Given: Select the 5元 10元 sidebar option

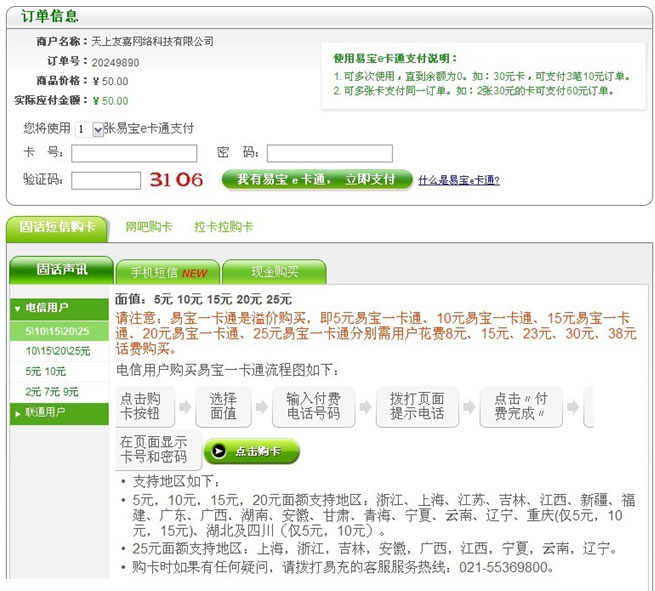Looking at the screenshot, I should click(59, 371).
